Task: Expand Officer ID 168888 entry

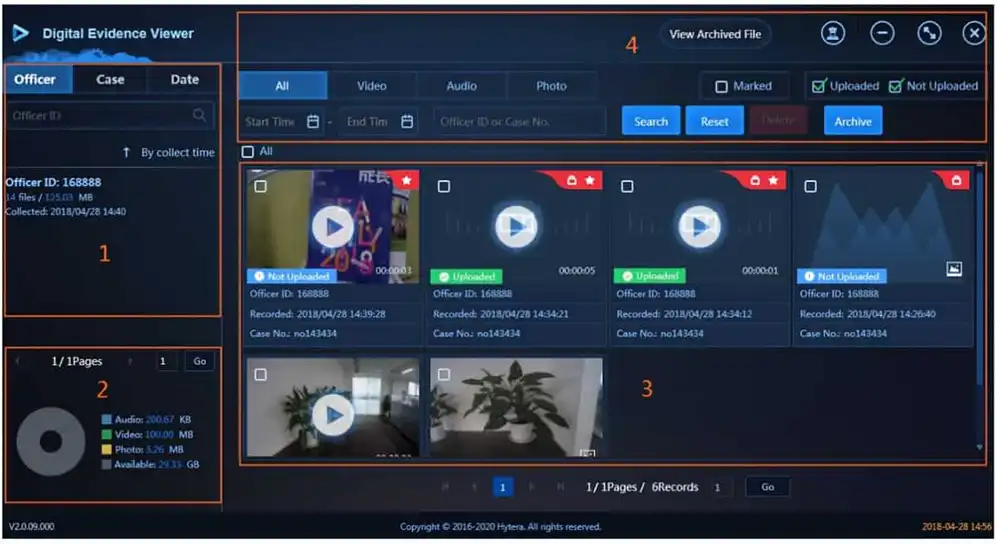Action: (x=53, y=183)
